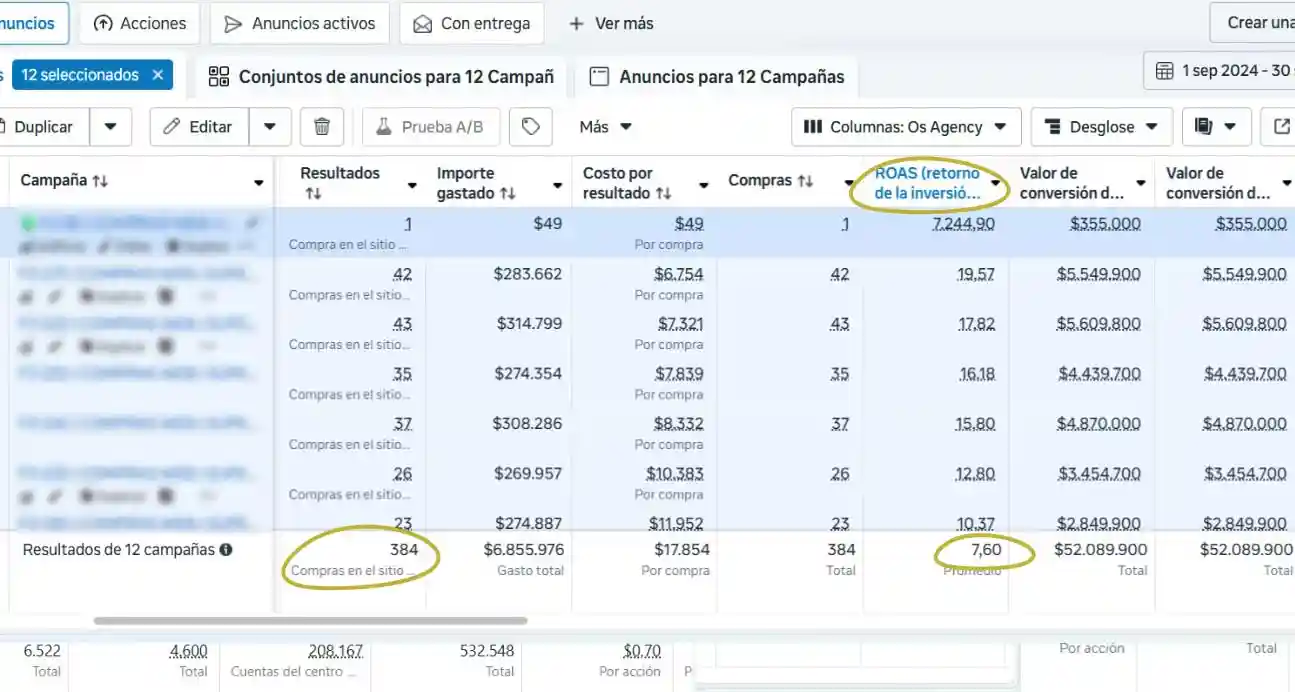Expand the Duplicar dropdown arrow
Viewport: 1295px width, 692px height.
tap(111, 127)
